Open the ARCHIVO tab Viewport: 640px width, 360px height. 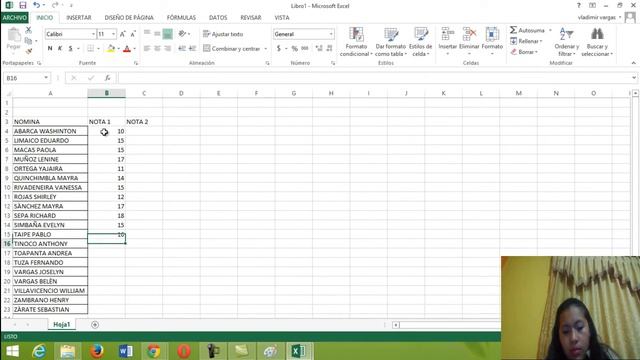click(14, 18)
